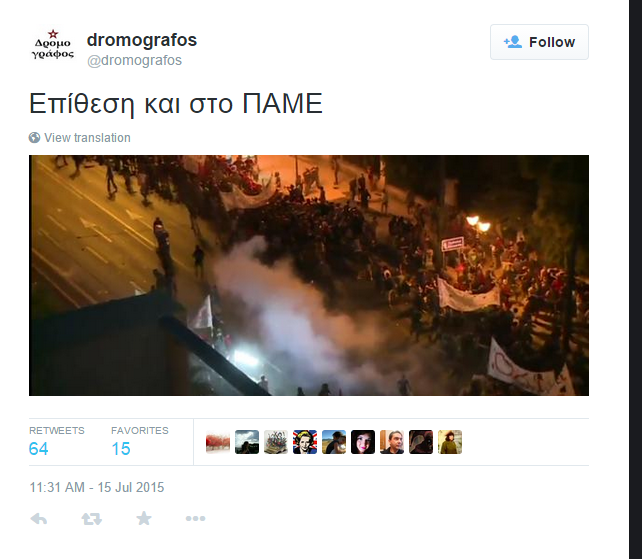Image resolution: width=642 pixels, height=559 pixels.
Task: Click the @dromografos handle
Action: coord(134,60)
